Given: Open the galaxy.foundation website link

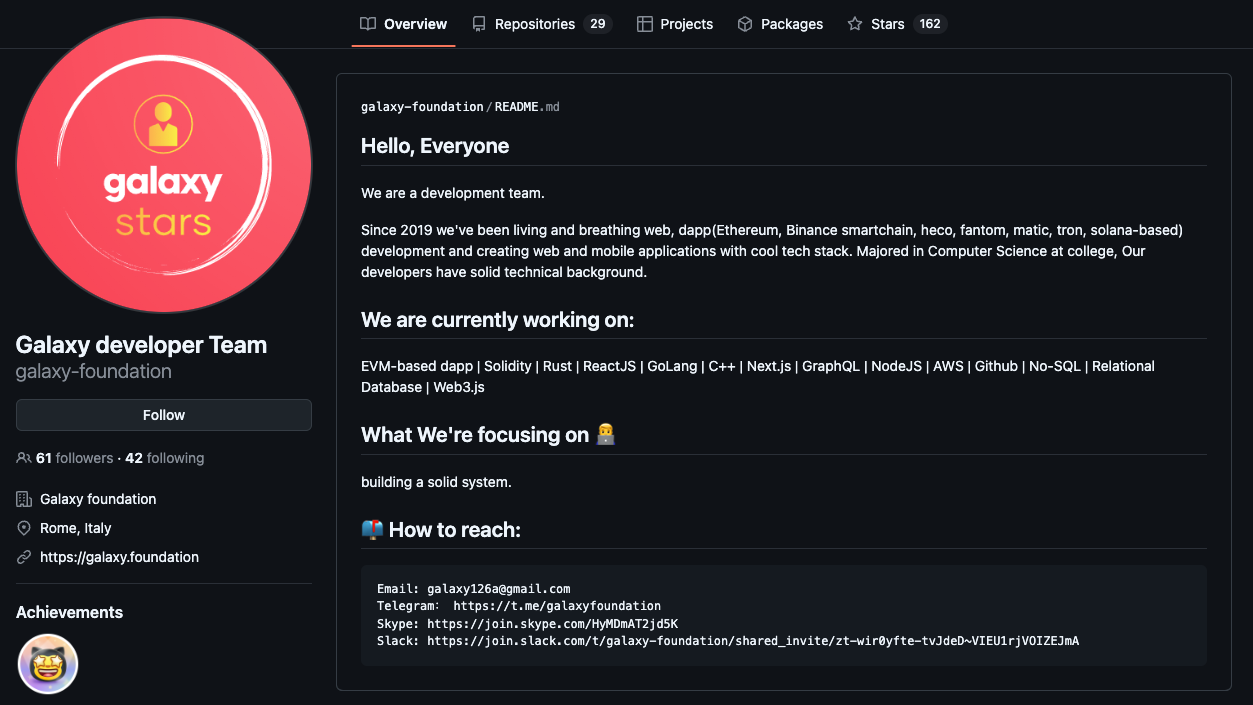Looking at the screenshot, I should tap(119, 557).
